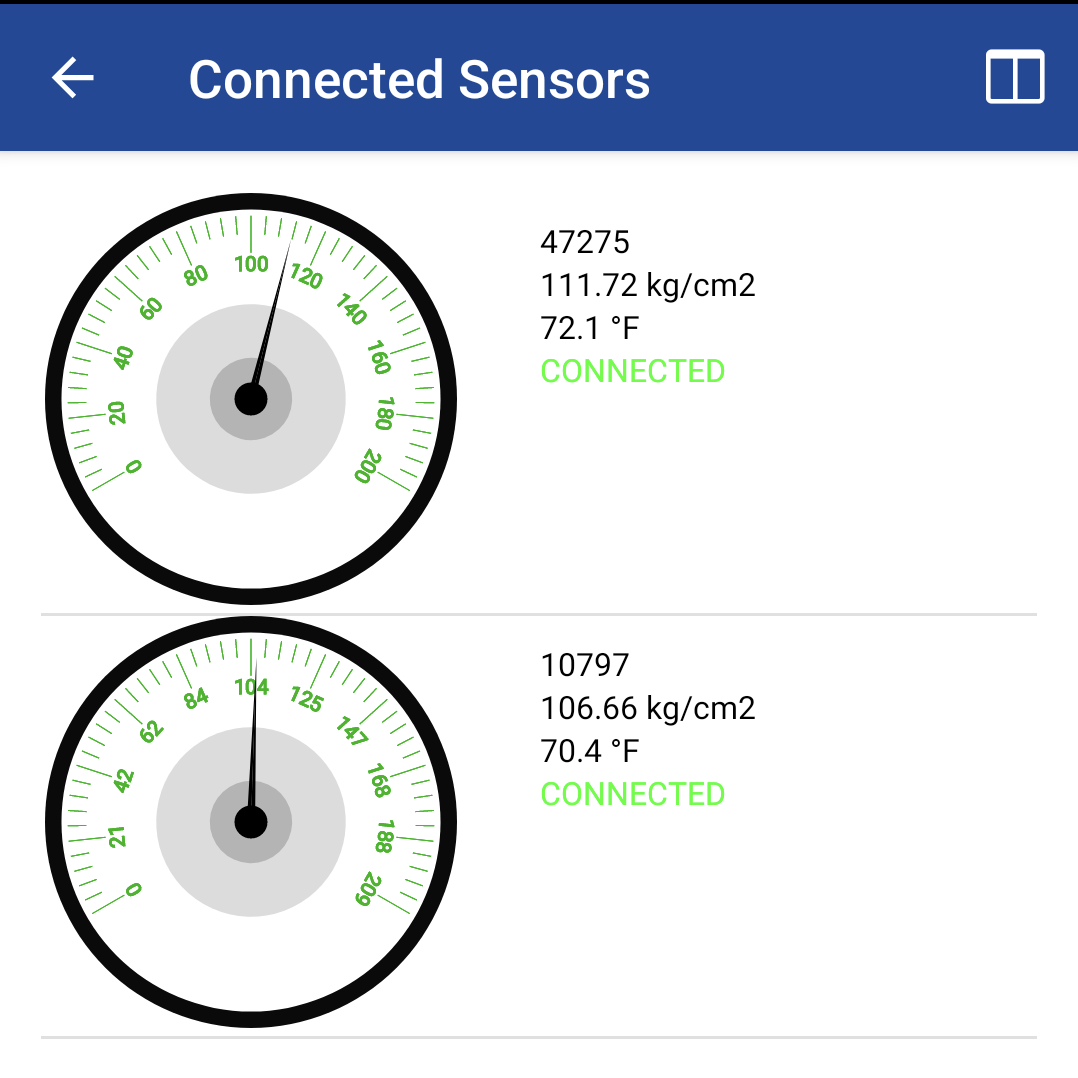The image size is (1078, 1078).
Task: Open the pressure gauge for sensor 47275
Action: (x=251, y=399)
